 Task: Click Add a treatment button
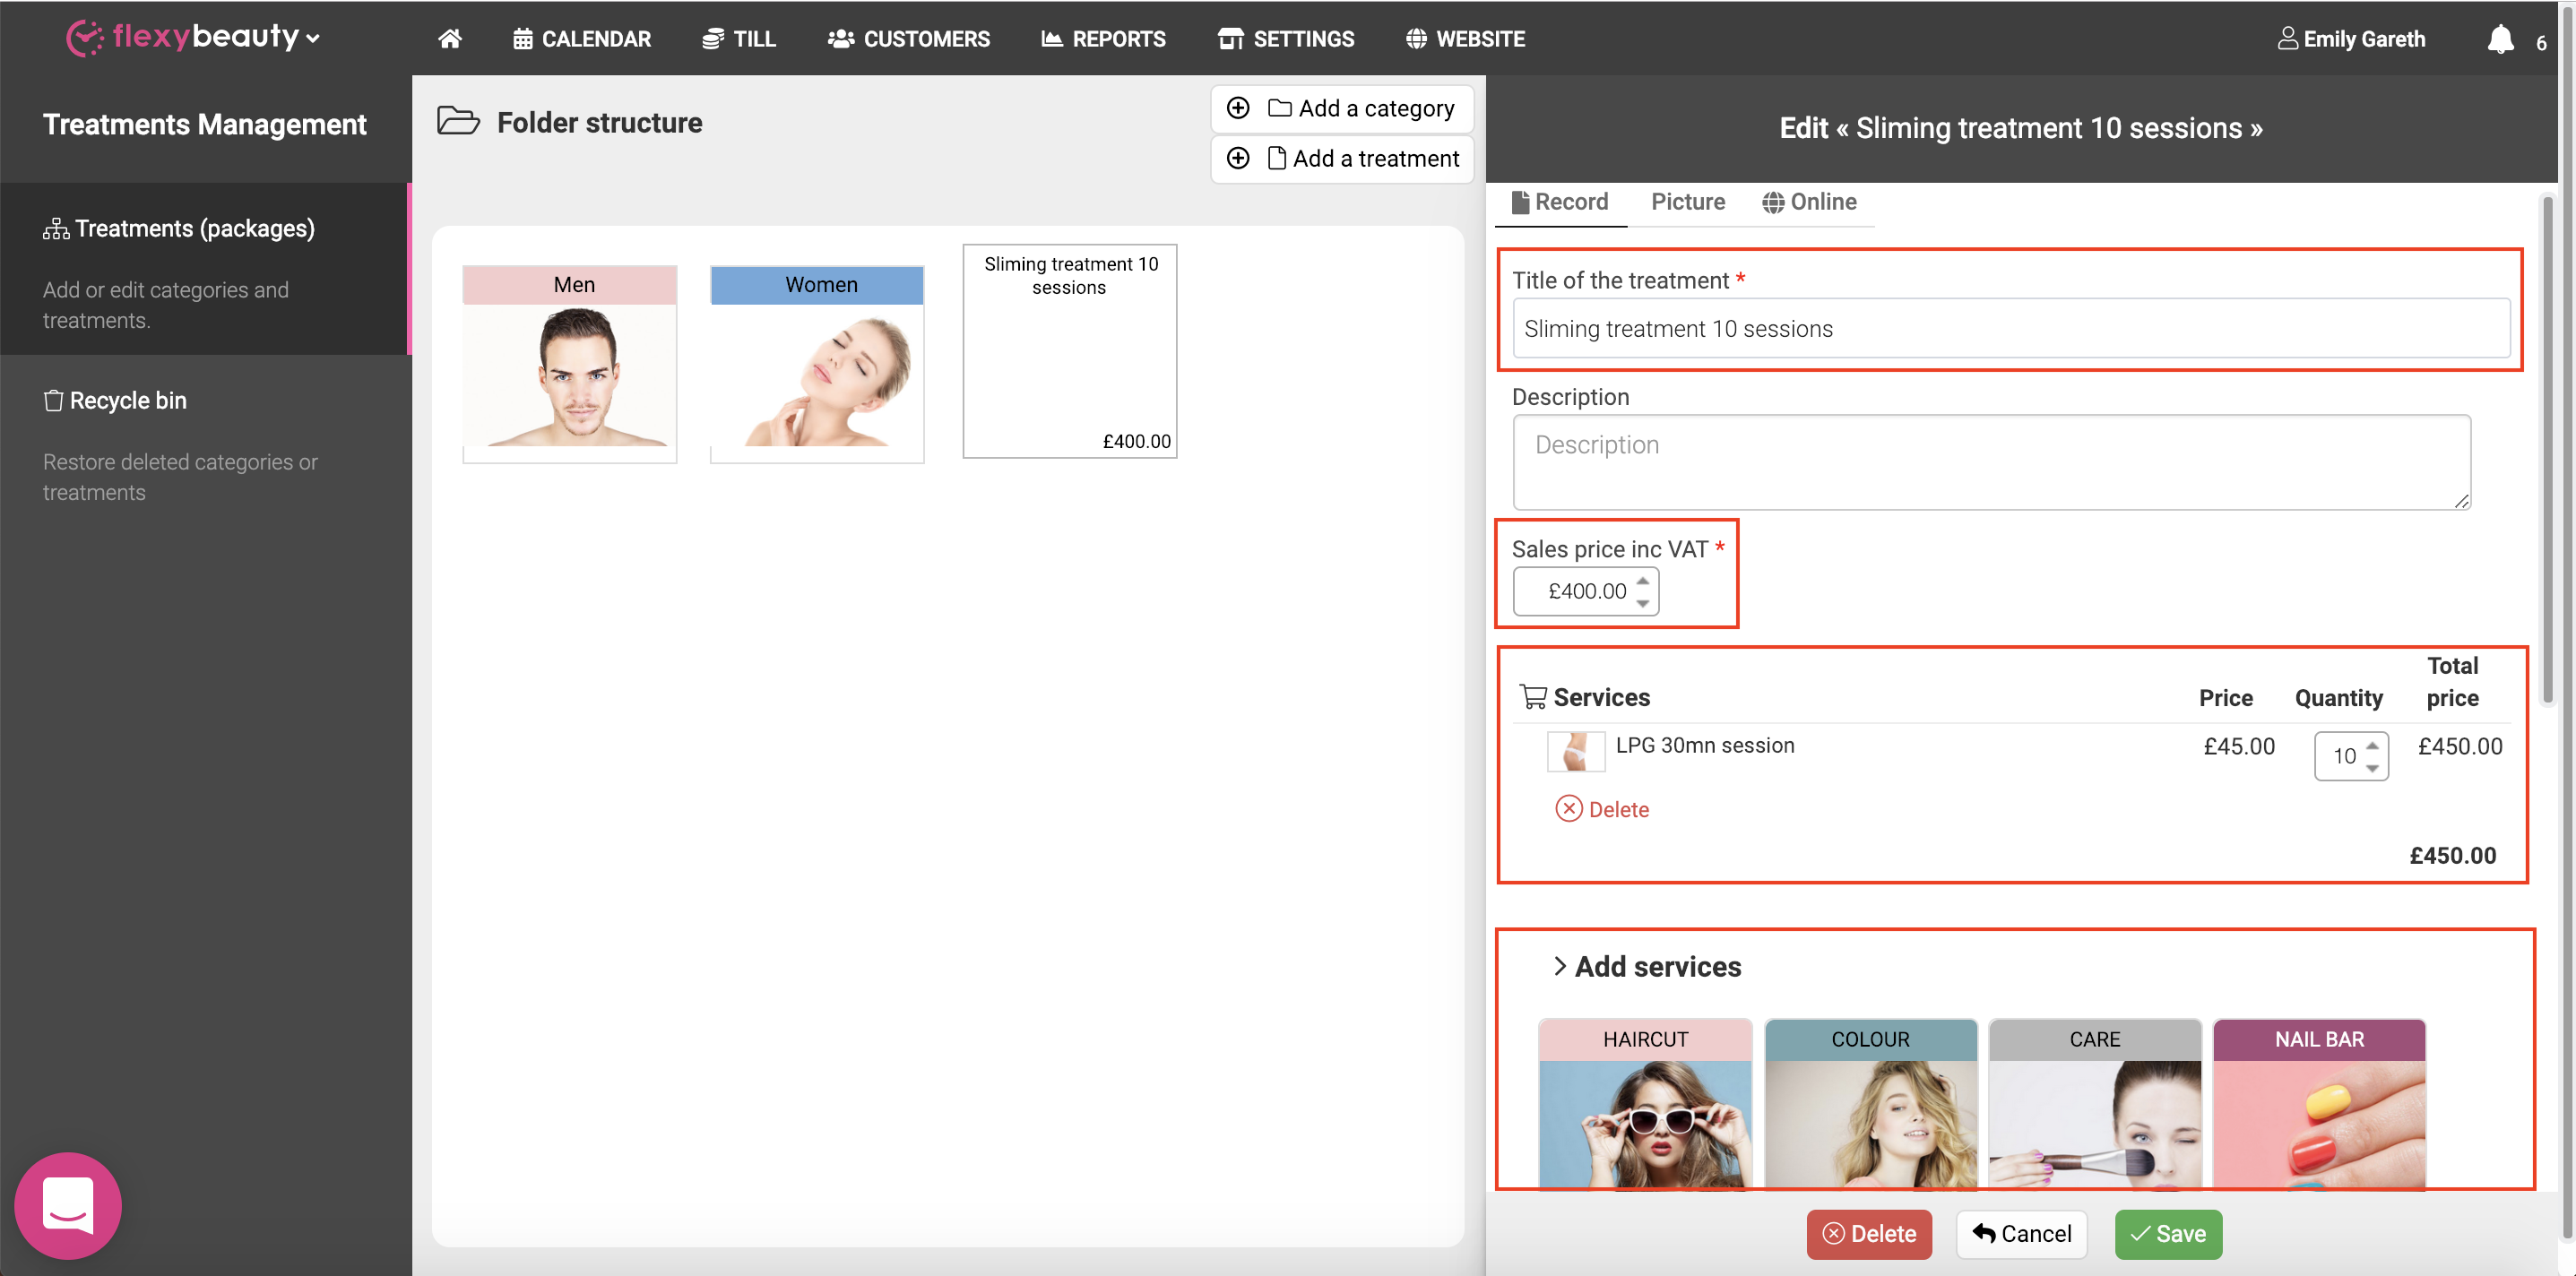coord(1342,158)
